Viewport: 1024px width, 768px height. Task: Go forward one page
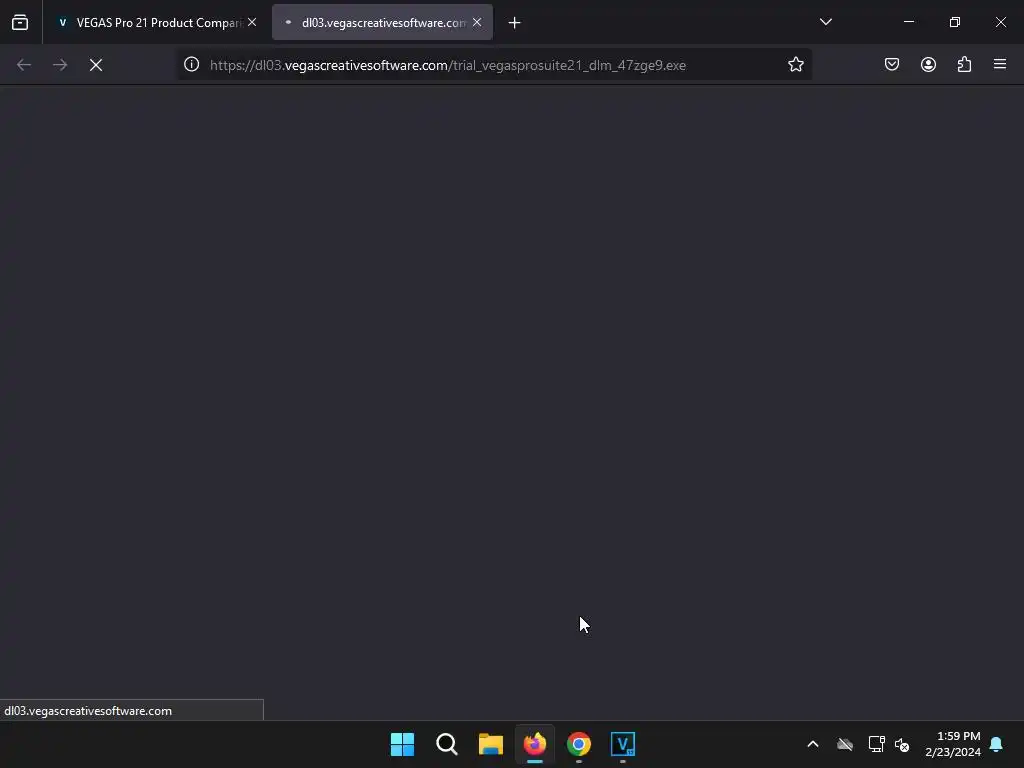(x=60, y=65)
